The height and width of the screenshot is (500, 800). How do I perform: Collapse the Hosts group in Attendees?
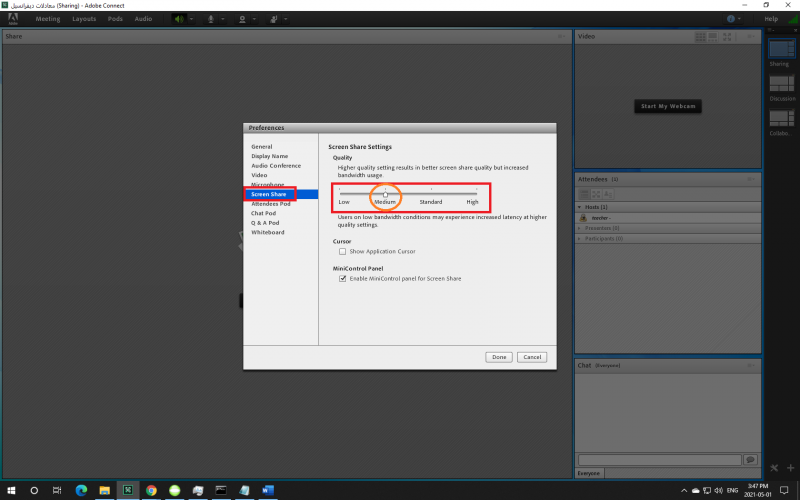coord(580,207)
